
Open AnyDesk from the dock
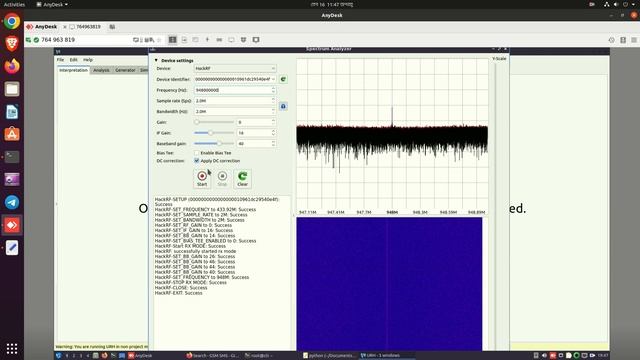click(12, 225)
